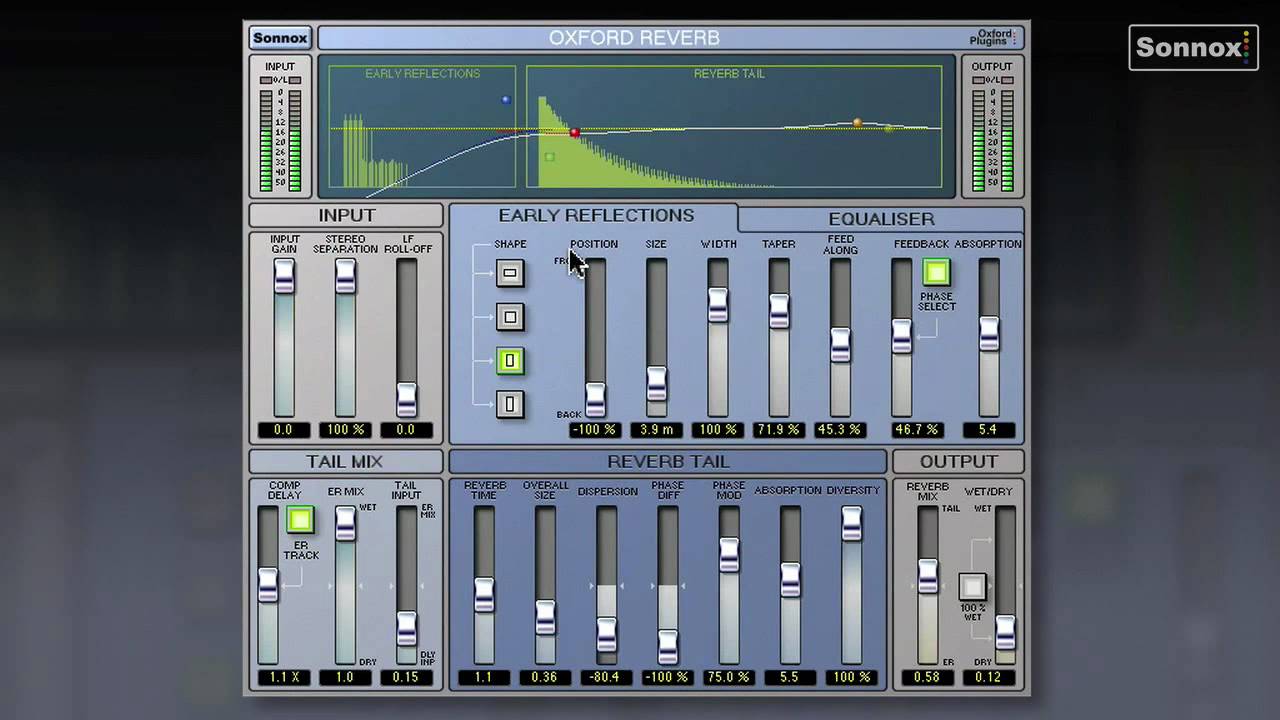Select the highlighted green room shape button
The image size is (1280, 720).
point(510,361)
